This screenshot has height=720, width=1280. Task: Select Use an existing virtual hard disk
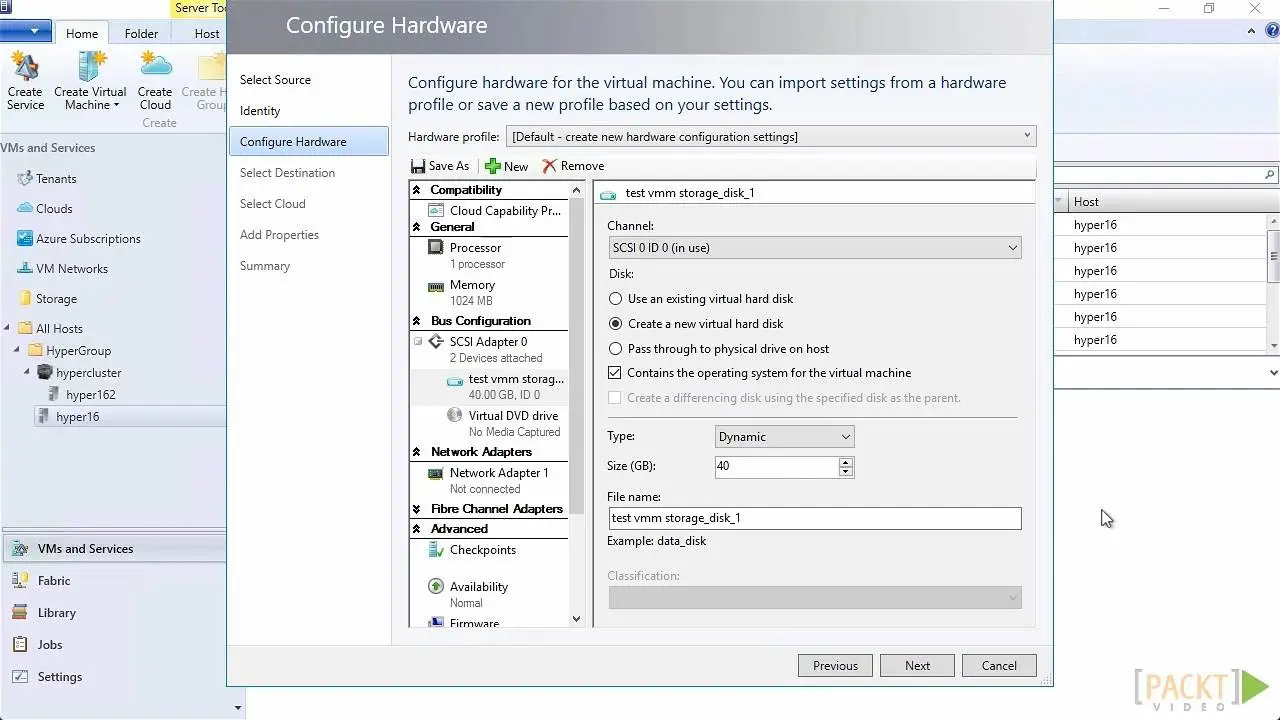coord(616,299)
